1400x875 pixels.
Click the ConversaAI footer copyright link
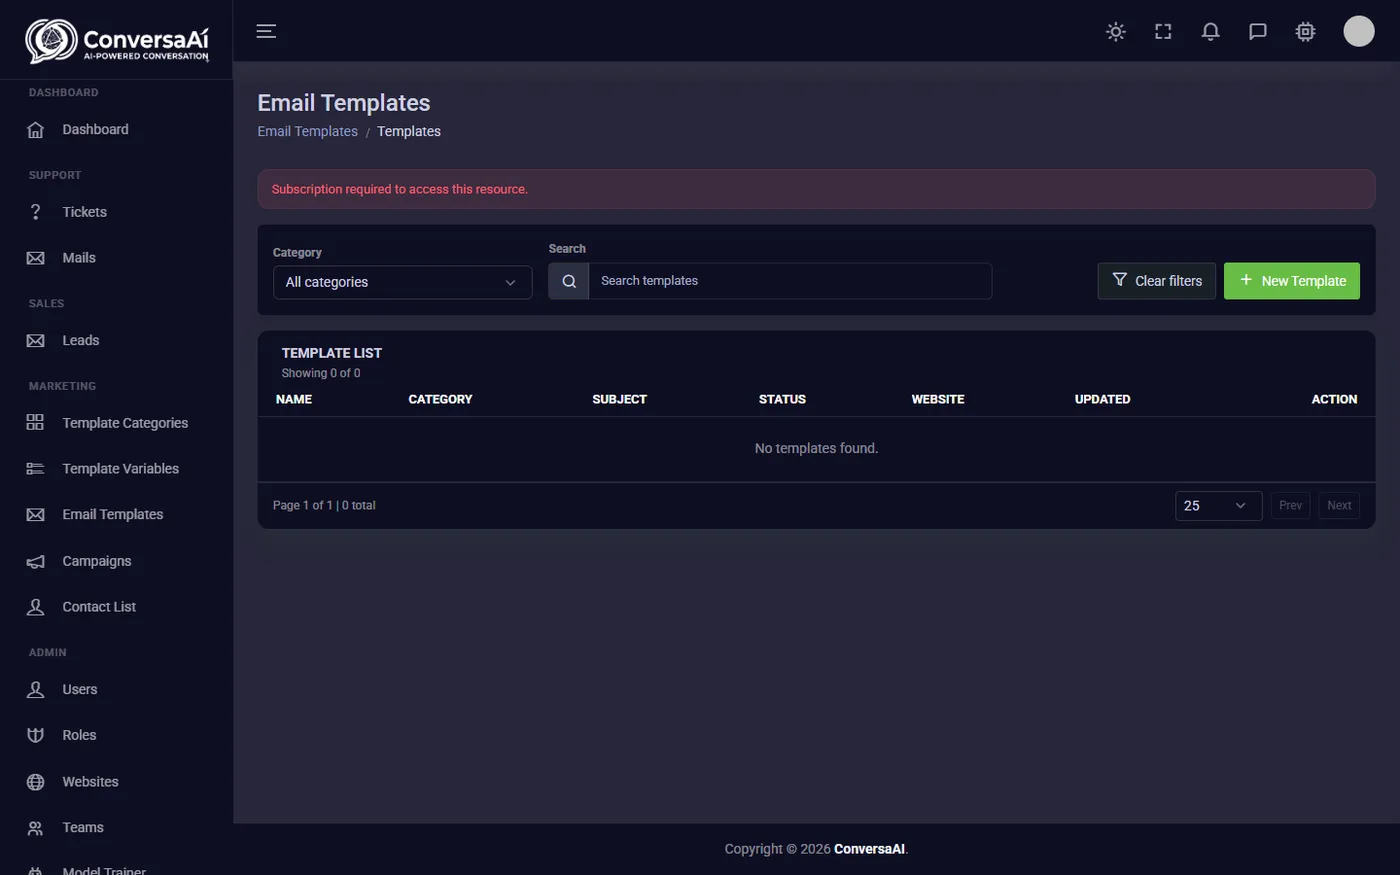pos(869,849)
